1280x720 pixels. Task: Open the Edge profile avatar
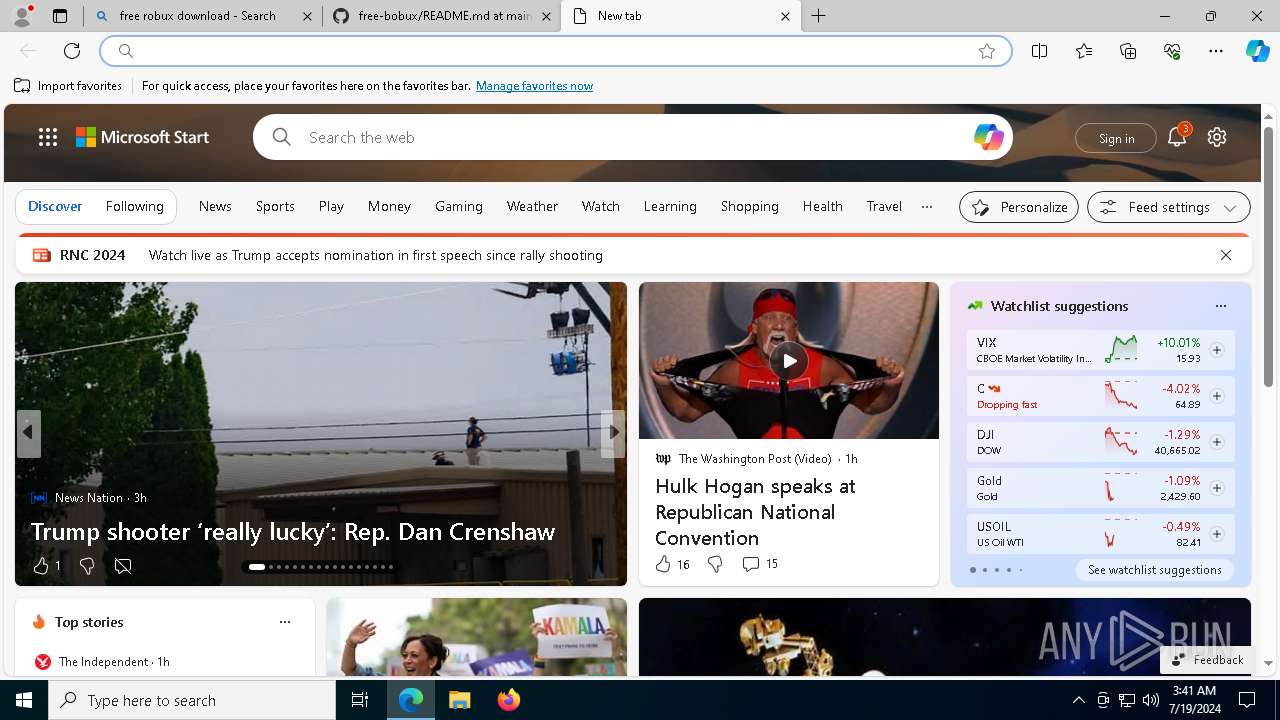coord(21,16)
